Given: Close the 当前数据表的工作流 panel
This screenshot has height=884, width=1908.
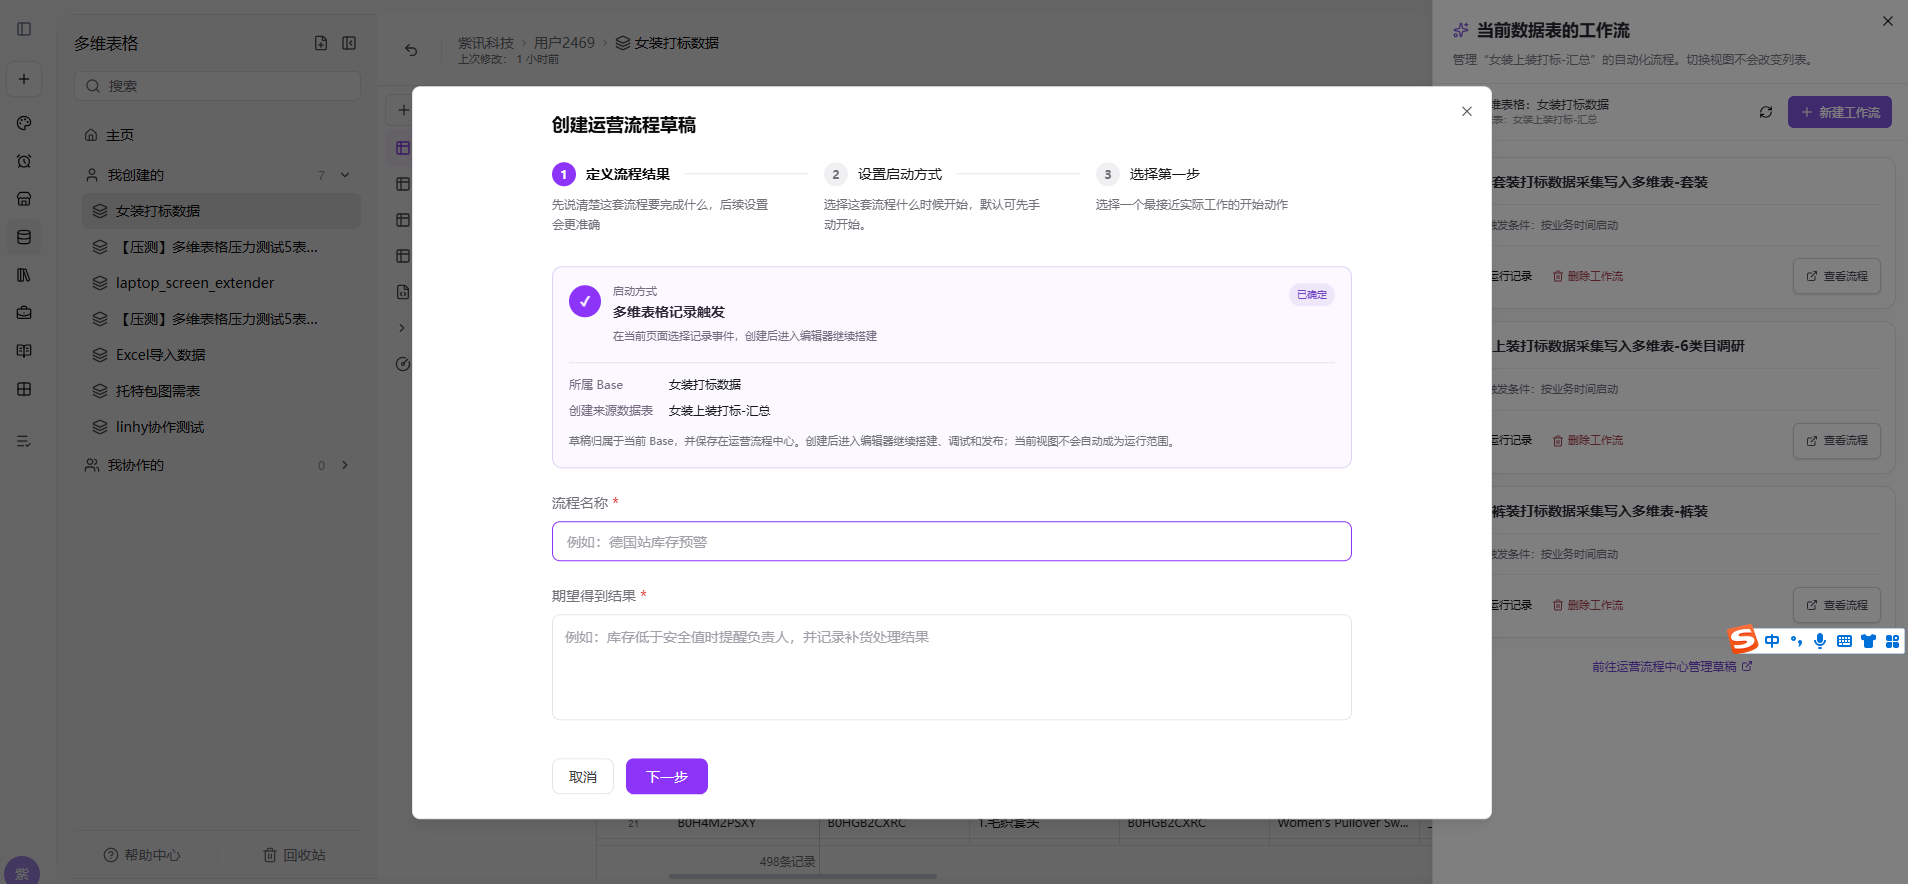Looking at the screenshot, I should [1888, 21].
